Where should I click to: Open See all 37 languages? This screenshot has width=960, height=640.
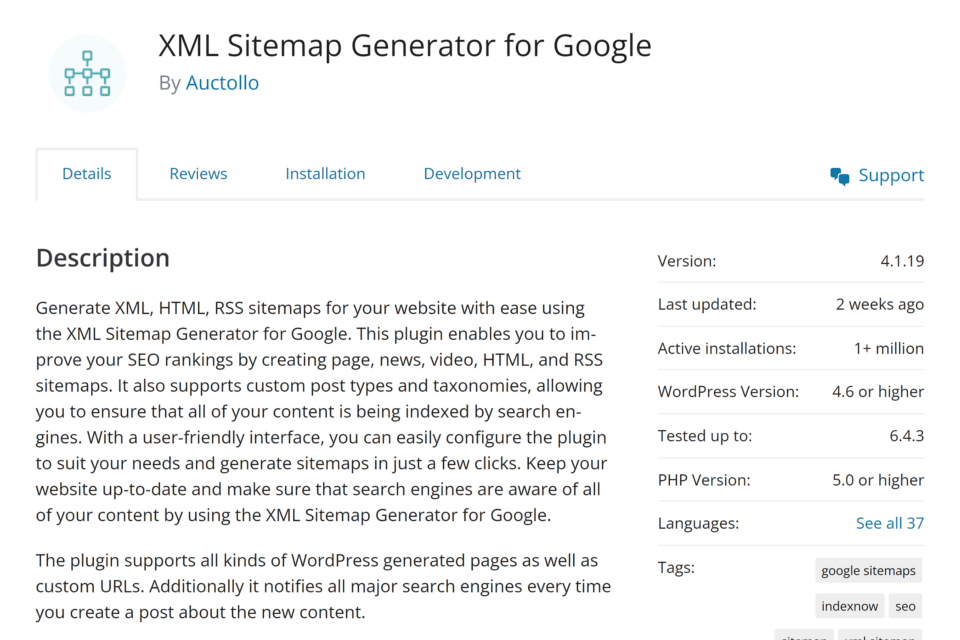click(x=890, y=523)
